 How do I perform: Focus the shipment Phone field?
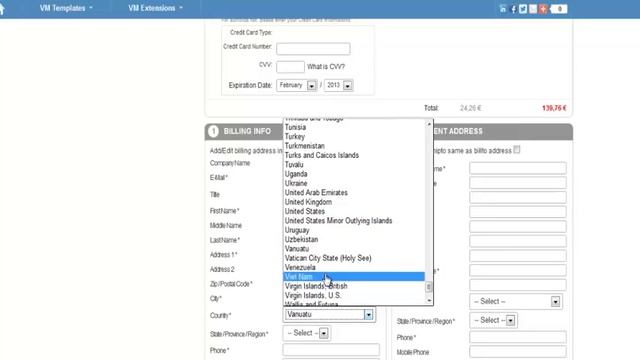[518, 337]
